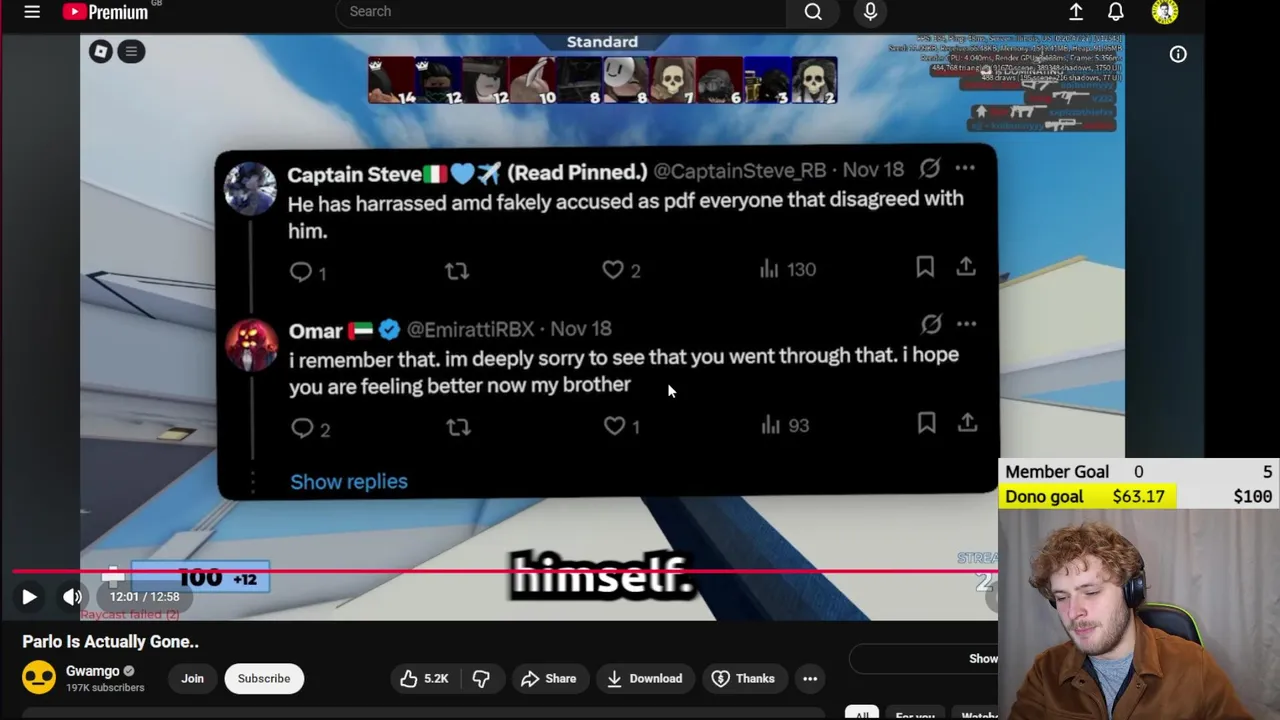Click the search magnifier button
Screen dimensions: 1280x720
[813, 12]
